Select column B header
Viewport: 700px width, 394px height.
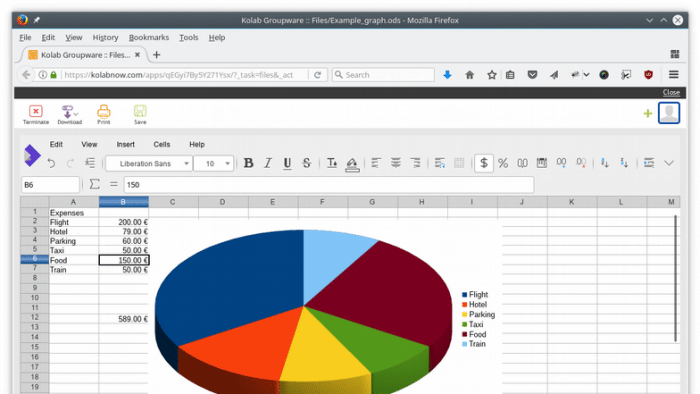coord(123,202)
